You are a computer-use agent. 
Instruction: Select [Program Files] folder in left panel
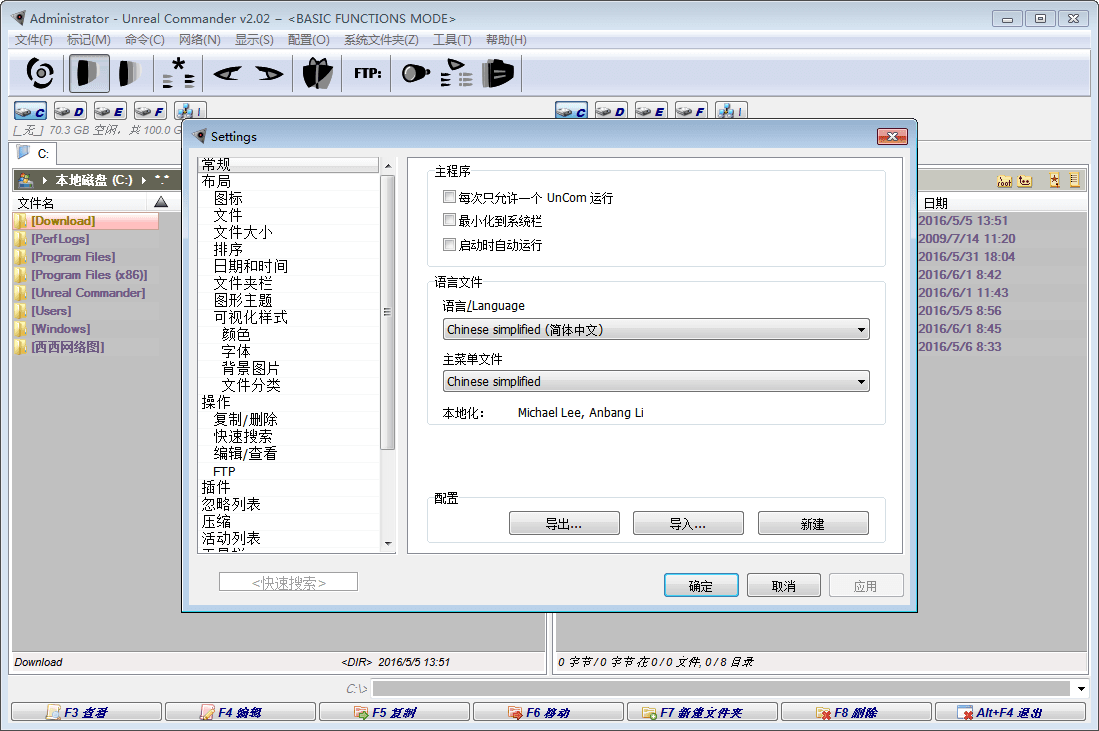(x=73, y=257)
